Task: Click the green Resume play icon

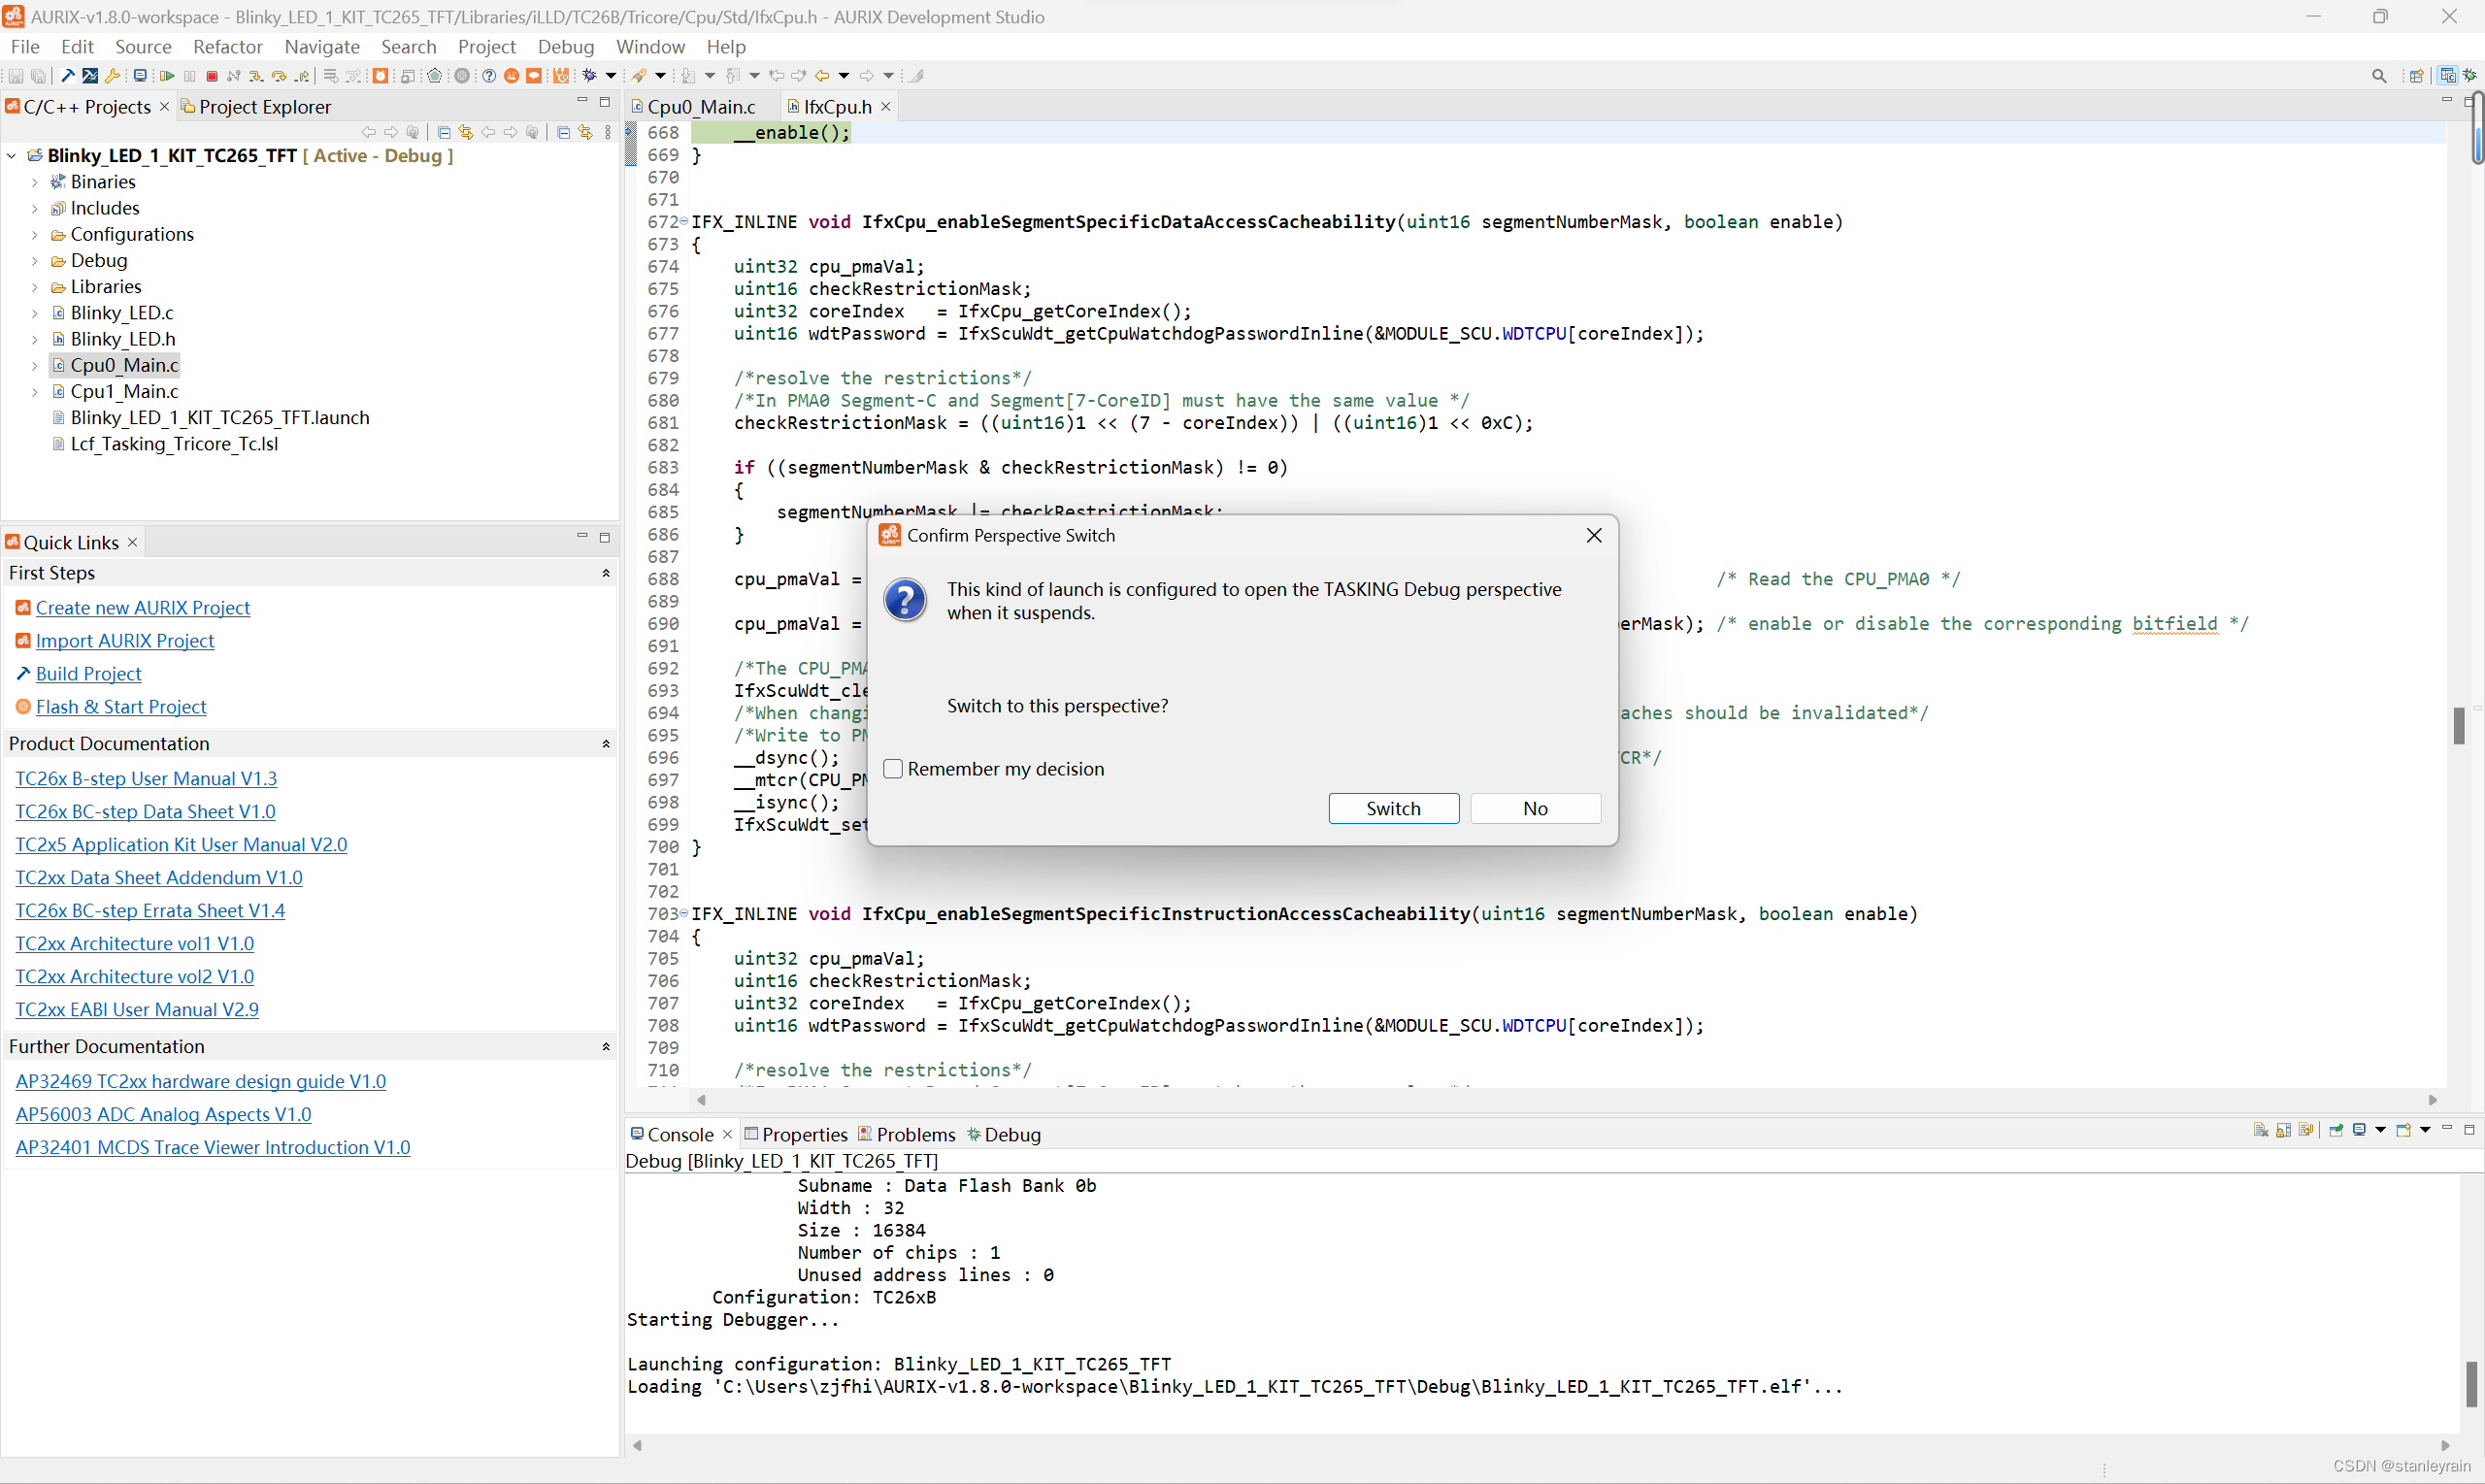Action: pyautogui.click(x=167, y=76)
